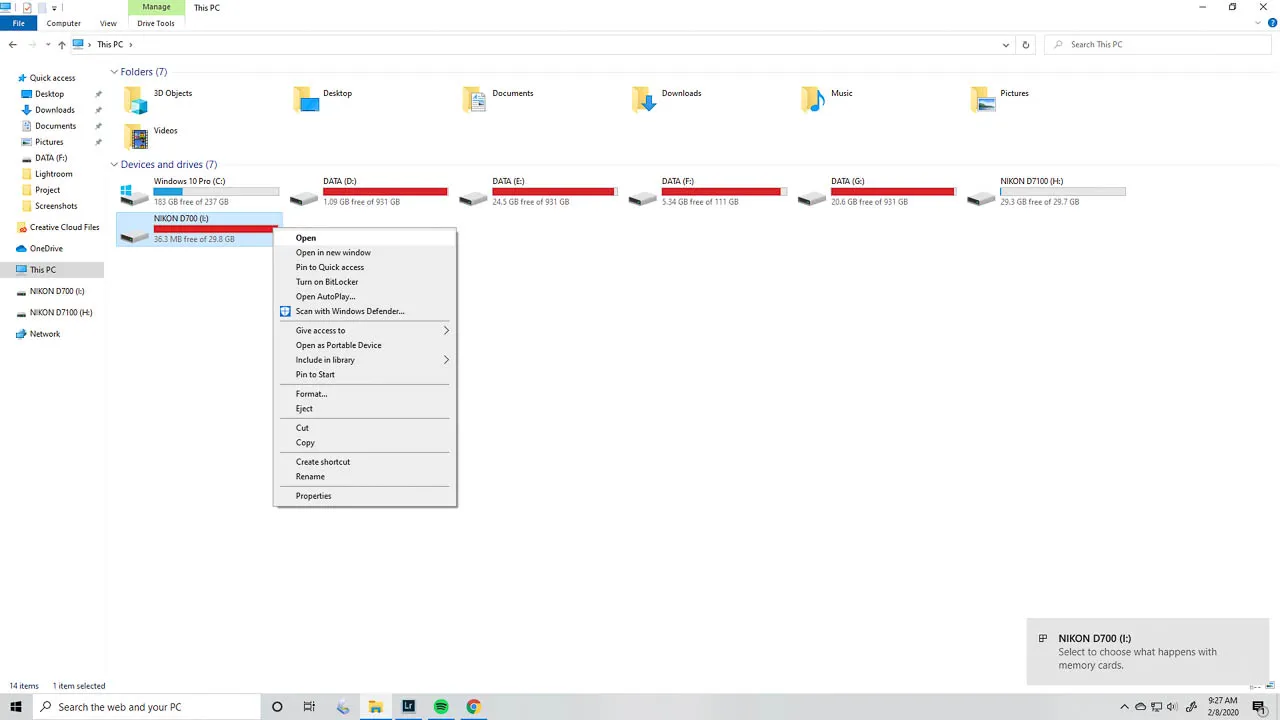1280x720 pixels.
Task: Open Spotify from the taskbar
Action: coord(440,707)
